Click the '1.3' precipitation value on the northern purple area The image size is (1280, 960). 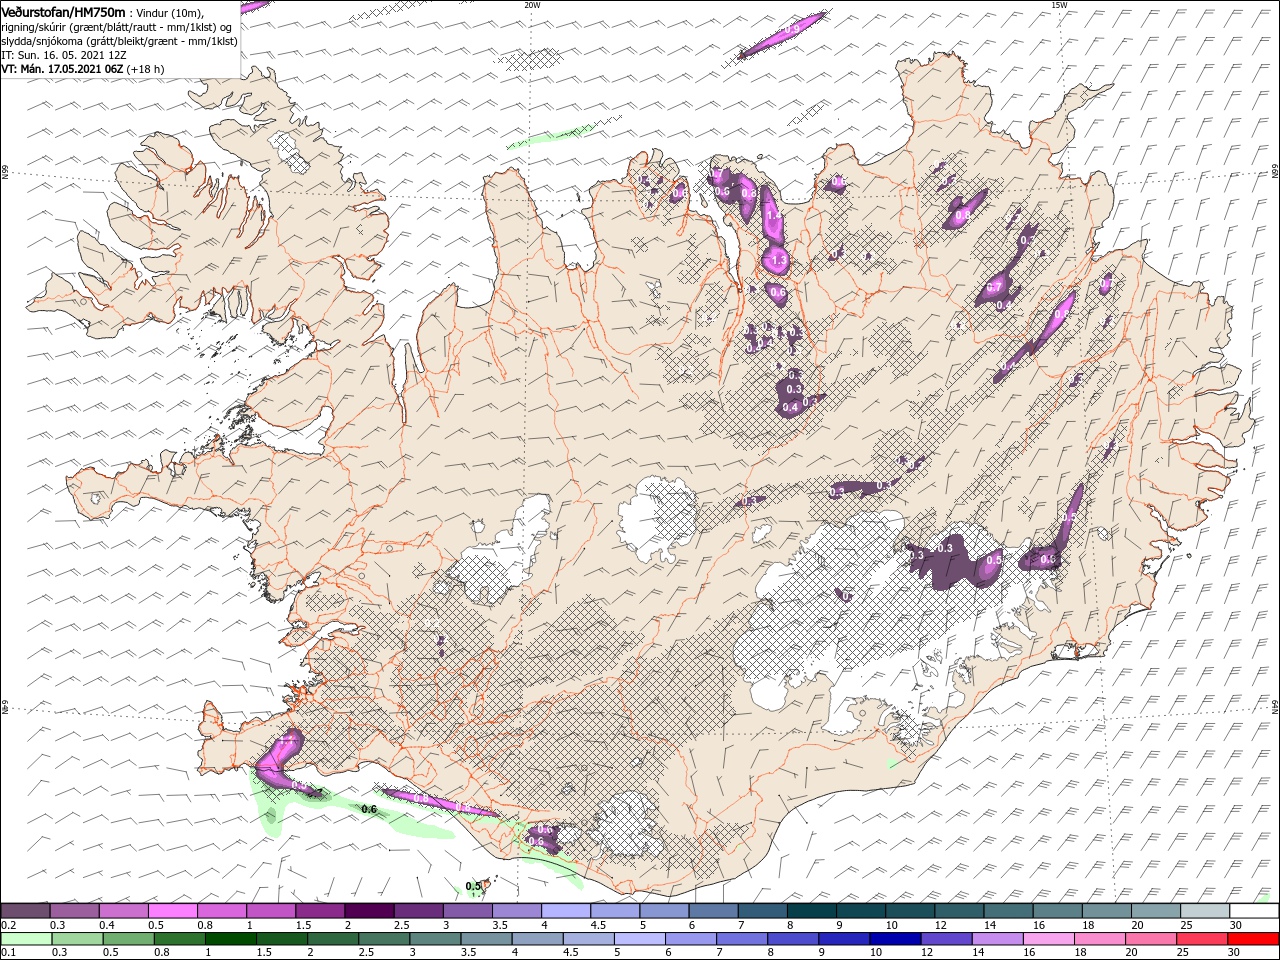tap(779, 260)
